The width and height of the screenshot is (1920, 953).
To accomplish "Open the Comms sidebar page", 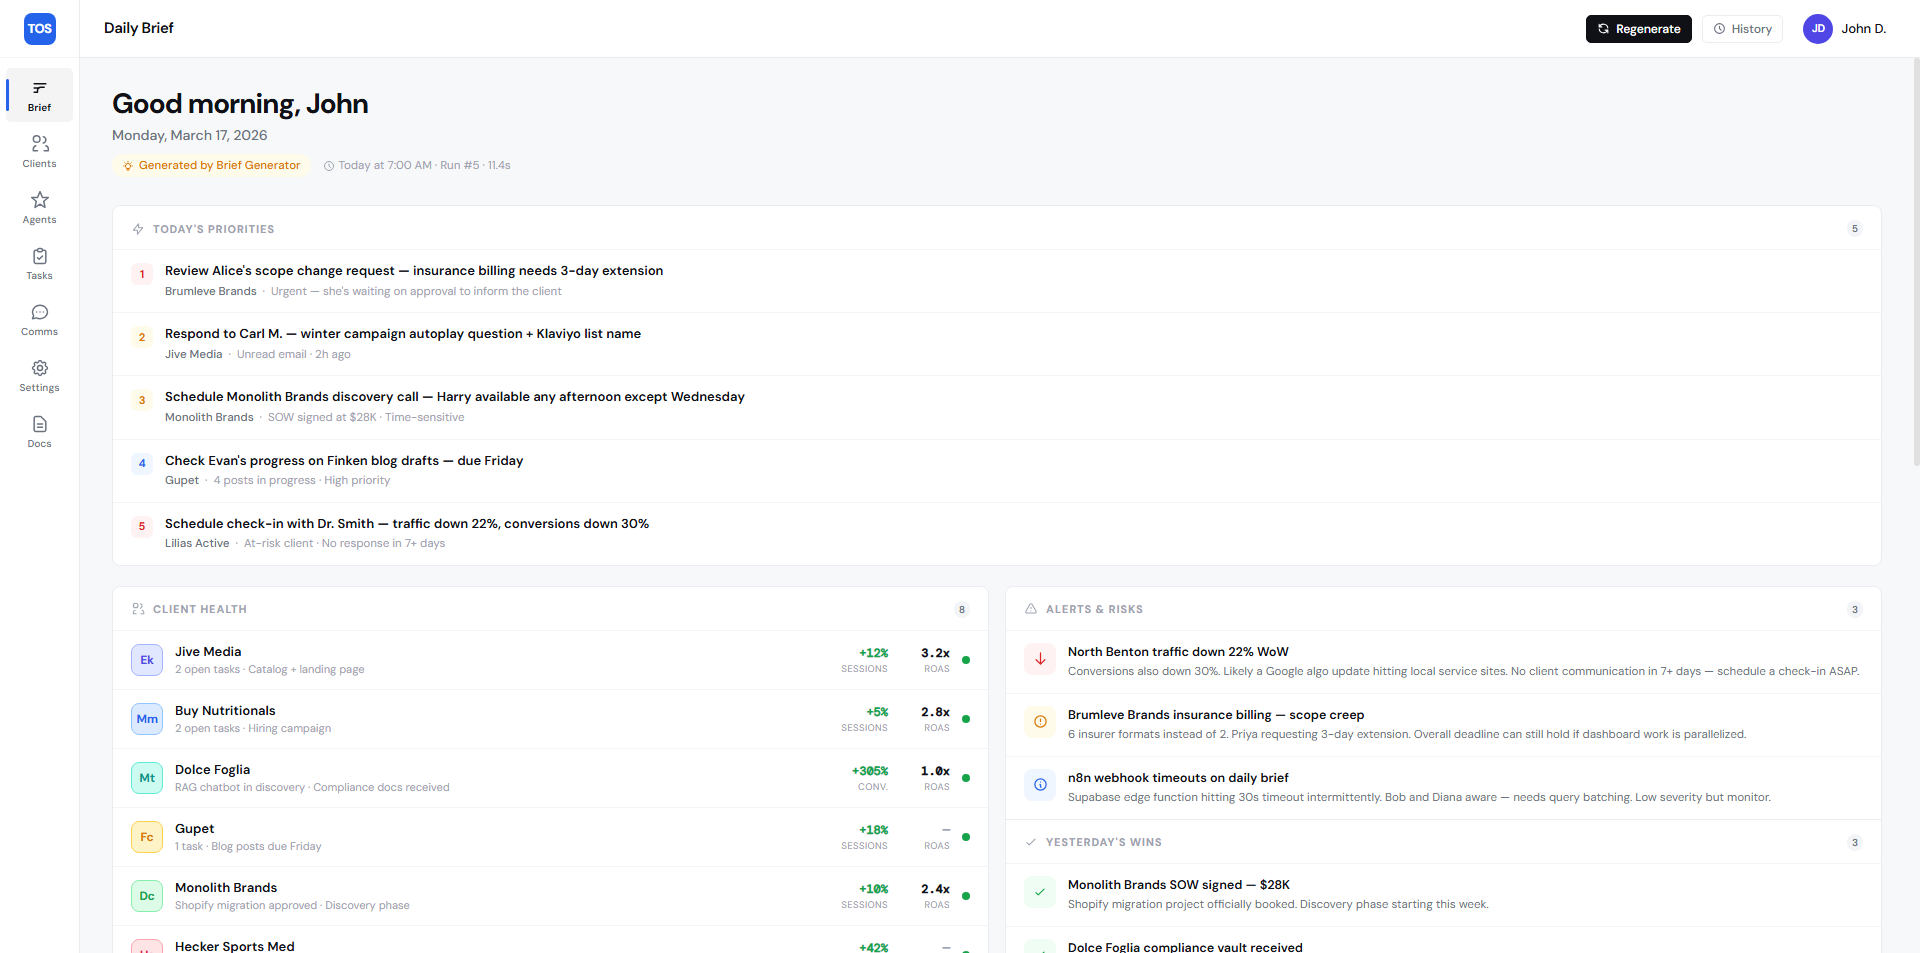I will (40, 319).
